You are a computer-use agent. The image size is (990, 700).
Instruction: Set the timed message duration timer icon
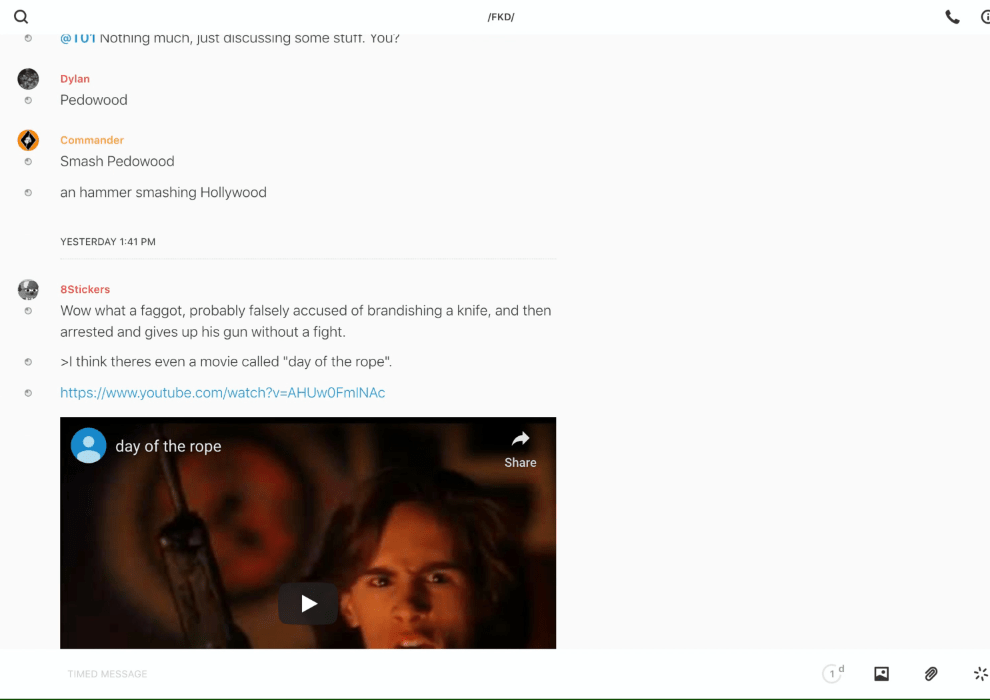pyautogui.click(x=832, y=674)
